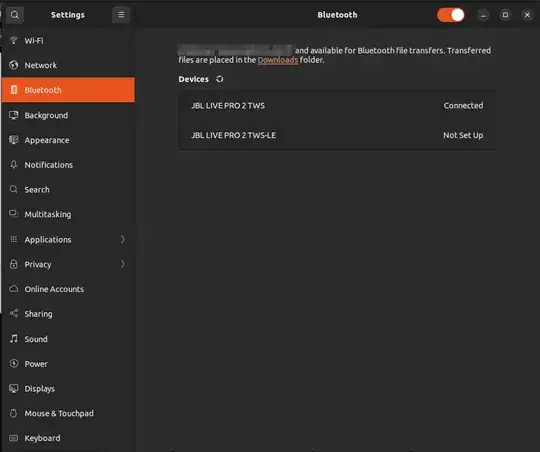The image size is (540, 452).
Task: Select the Network globe icon
Action: (14, 65)
